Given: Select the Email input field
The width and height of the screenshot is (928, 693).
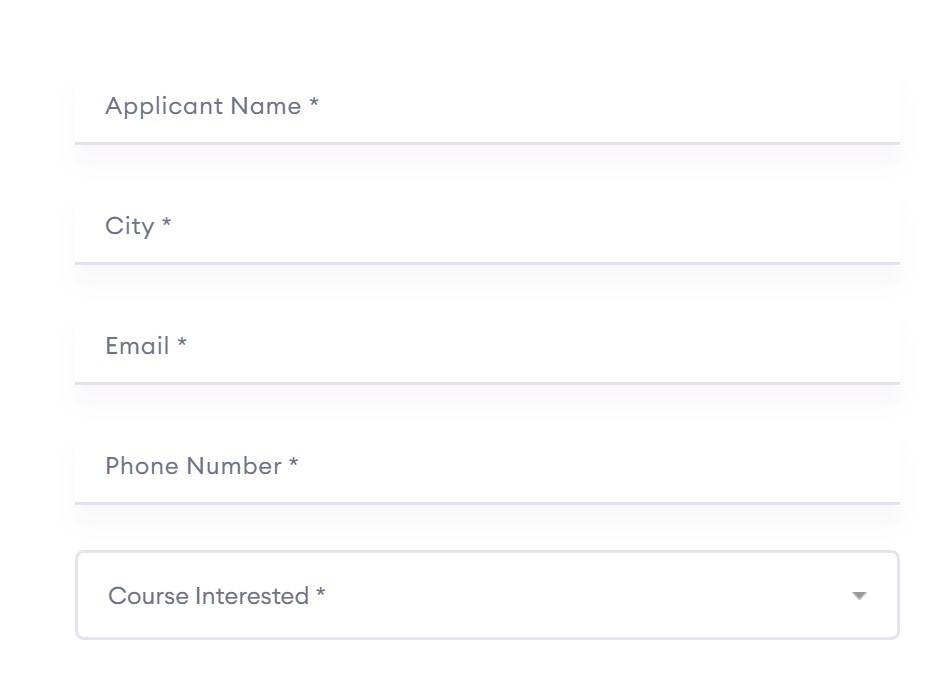Looking at the screenshot, I should pos(487,347).
